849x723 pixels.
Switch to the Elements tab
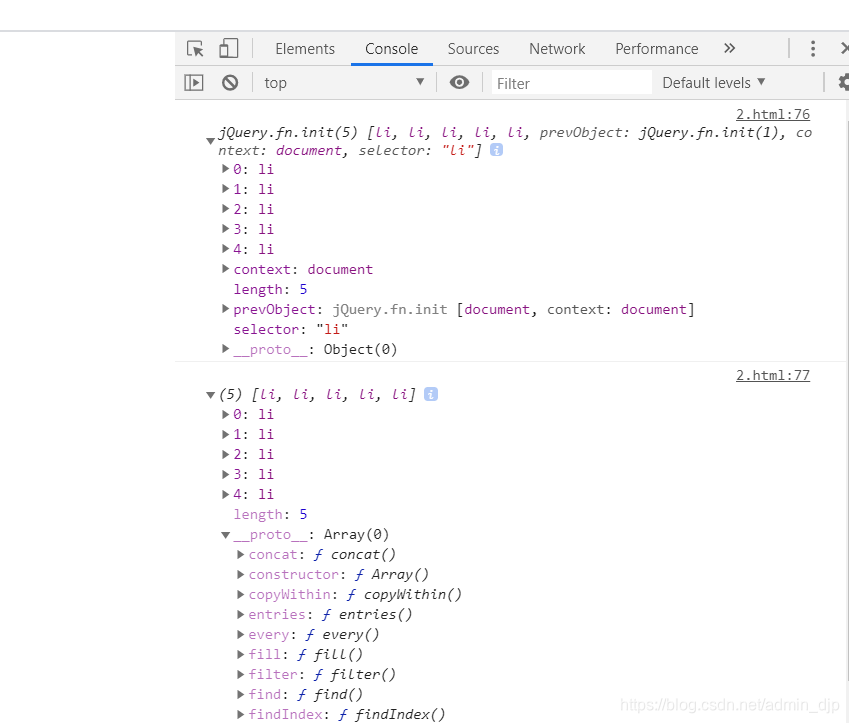pos(305,49)
